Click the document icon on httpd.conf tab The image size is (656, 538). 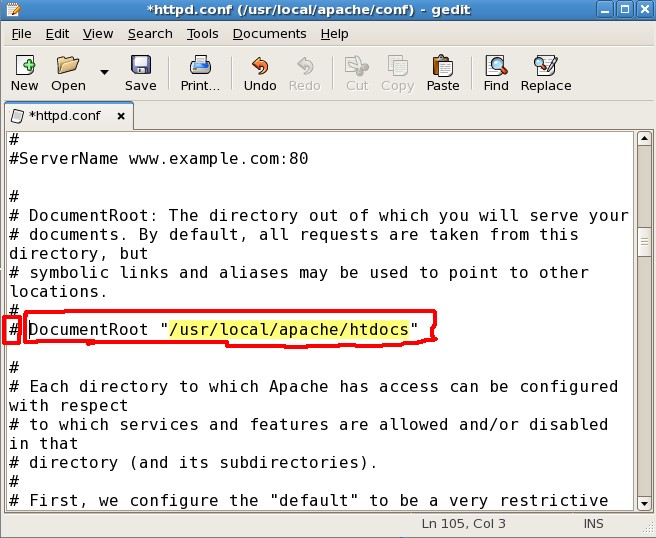pos(17,116)
